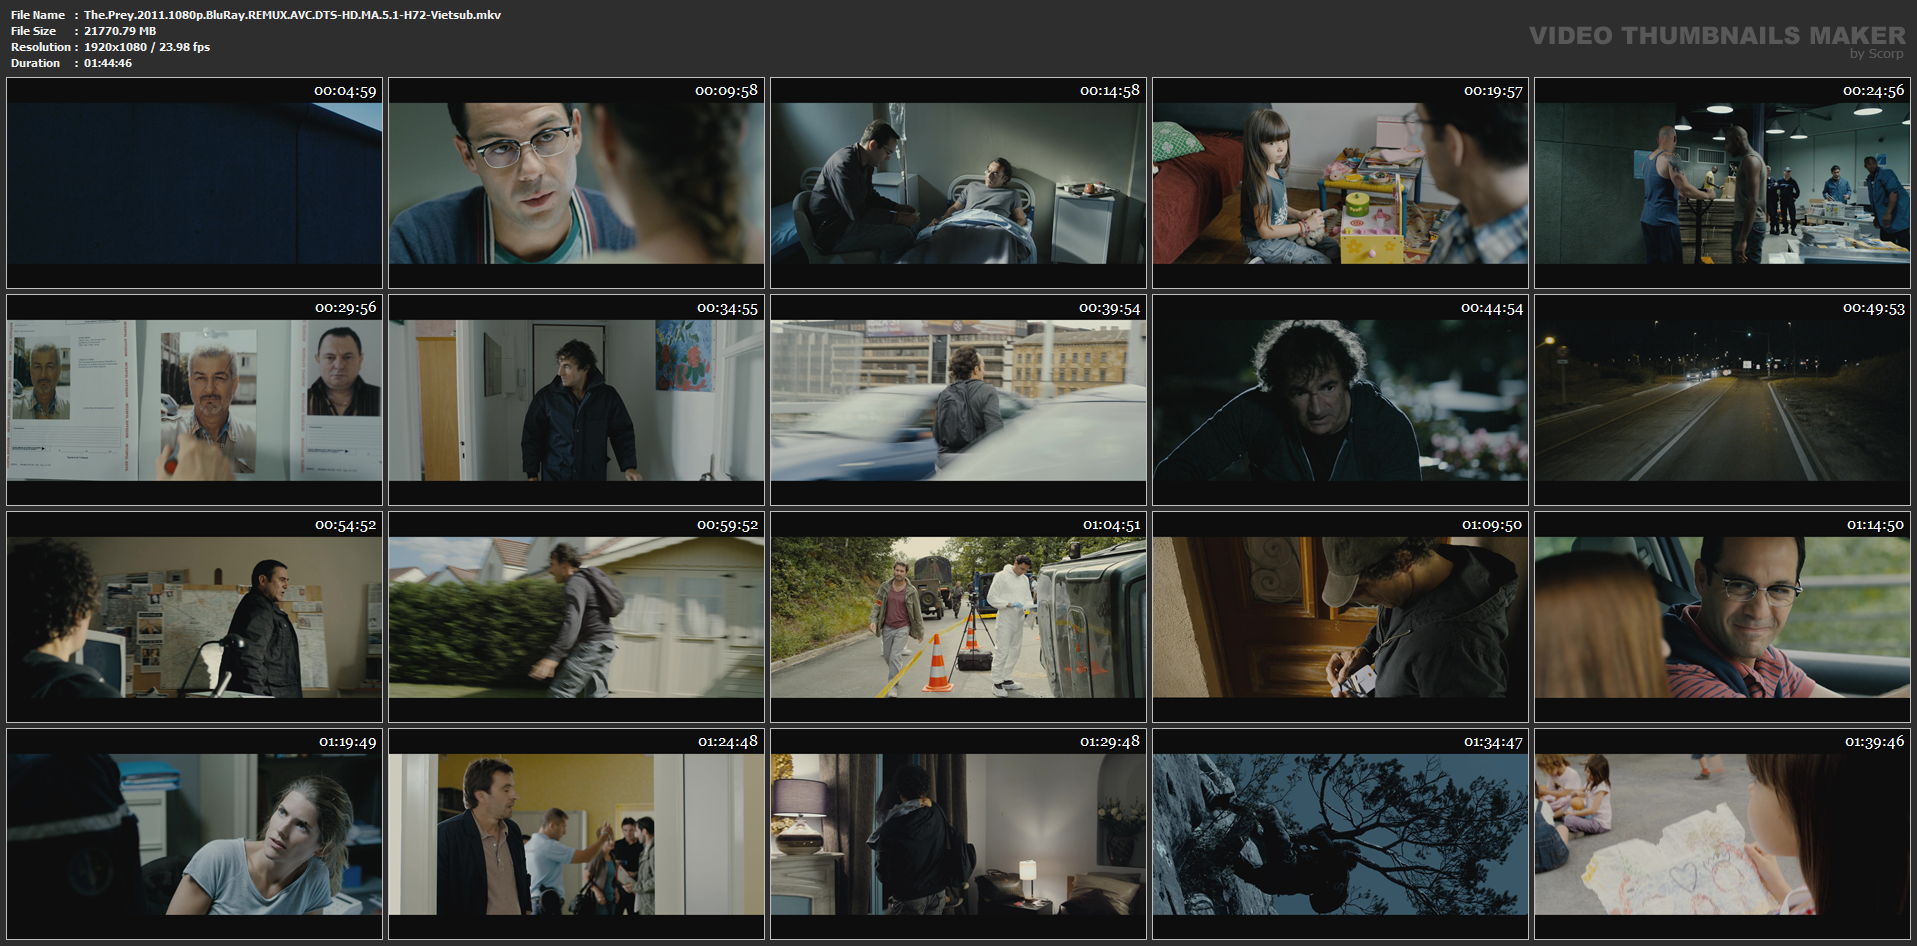Select the 00:44:54 night close-up thumbnail

(x=1340, y=400)
